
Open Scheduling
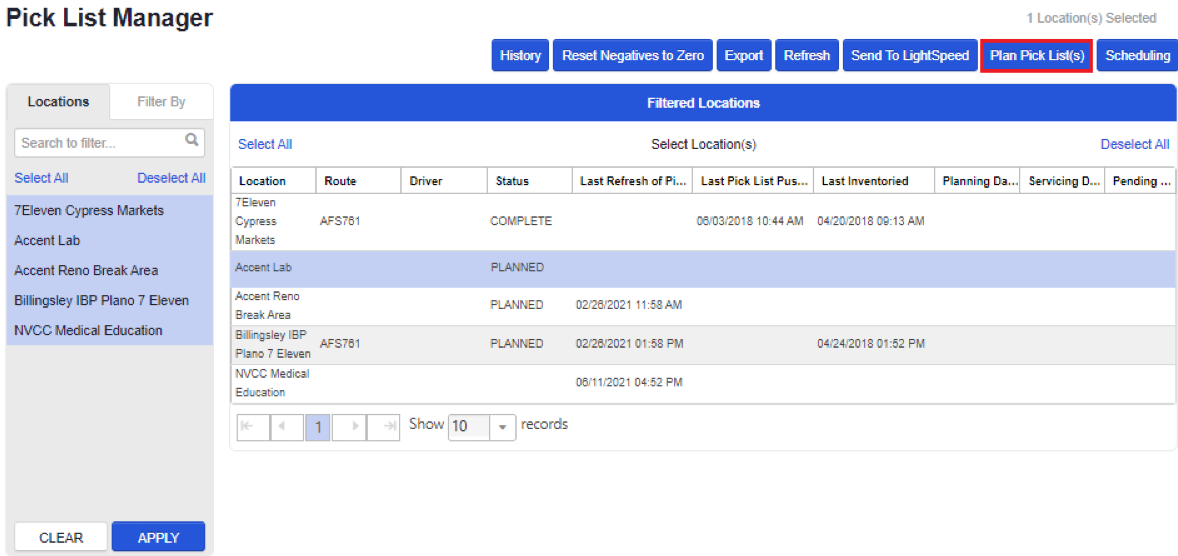point(1137,56)
